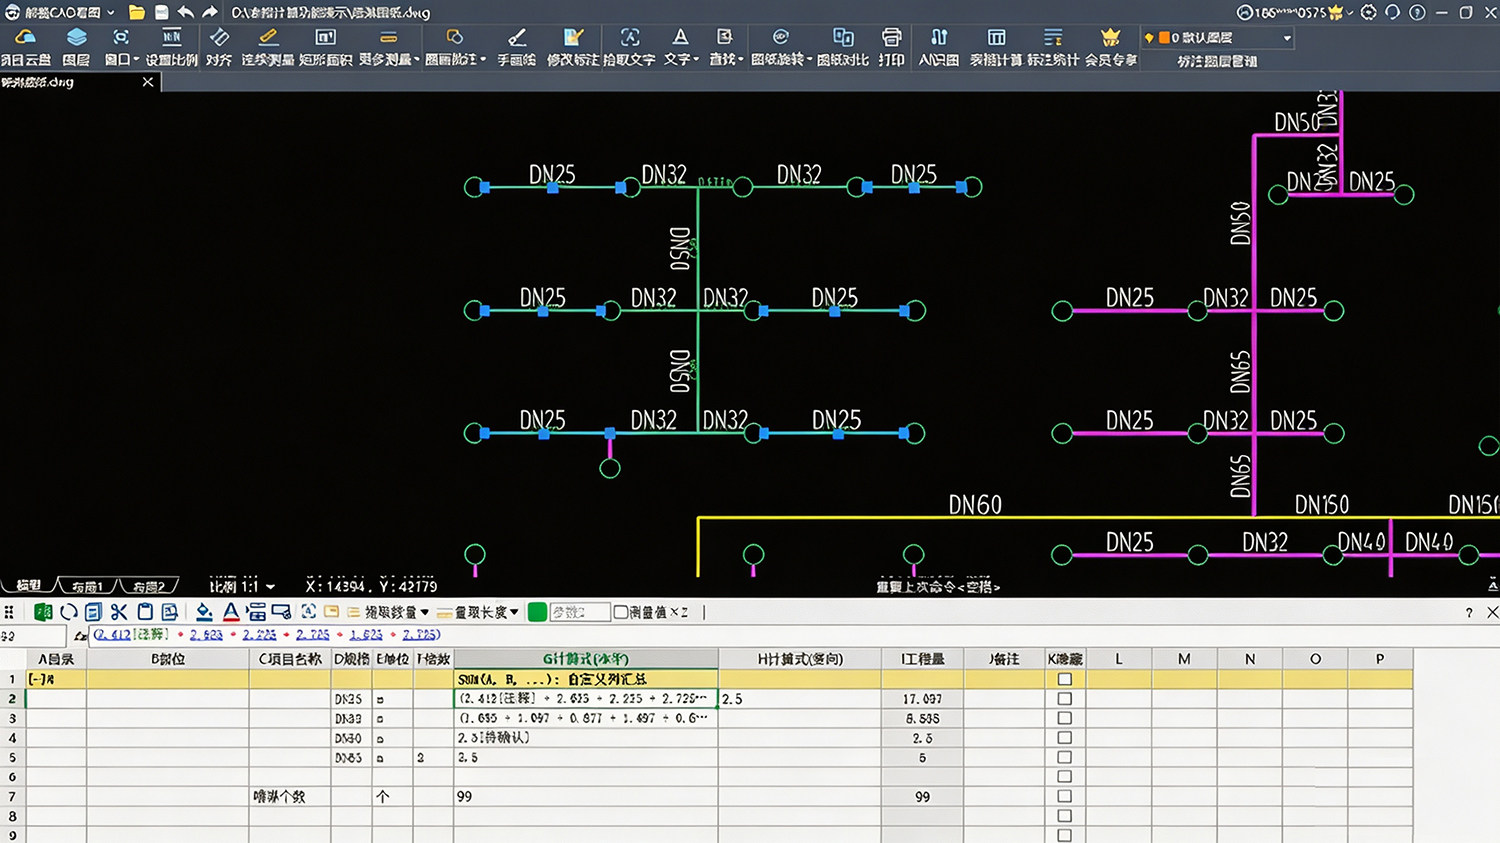
Task: Toggle the measurement value ×Z checkbox
Action: 620,612
